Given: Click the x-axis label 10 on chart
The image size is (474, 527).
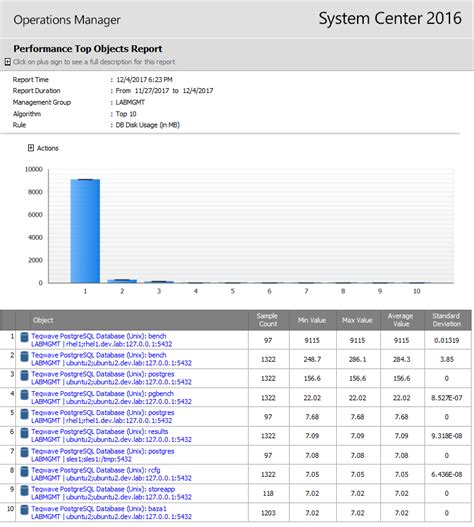Looking at the screenshot, I should pyautogui.click(x=417, y=291).
